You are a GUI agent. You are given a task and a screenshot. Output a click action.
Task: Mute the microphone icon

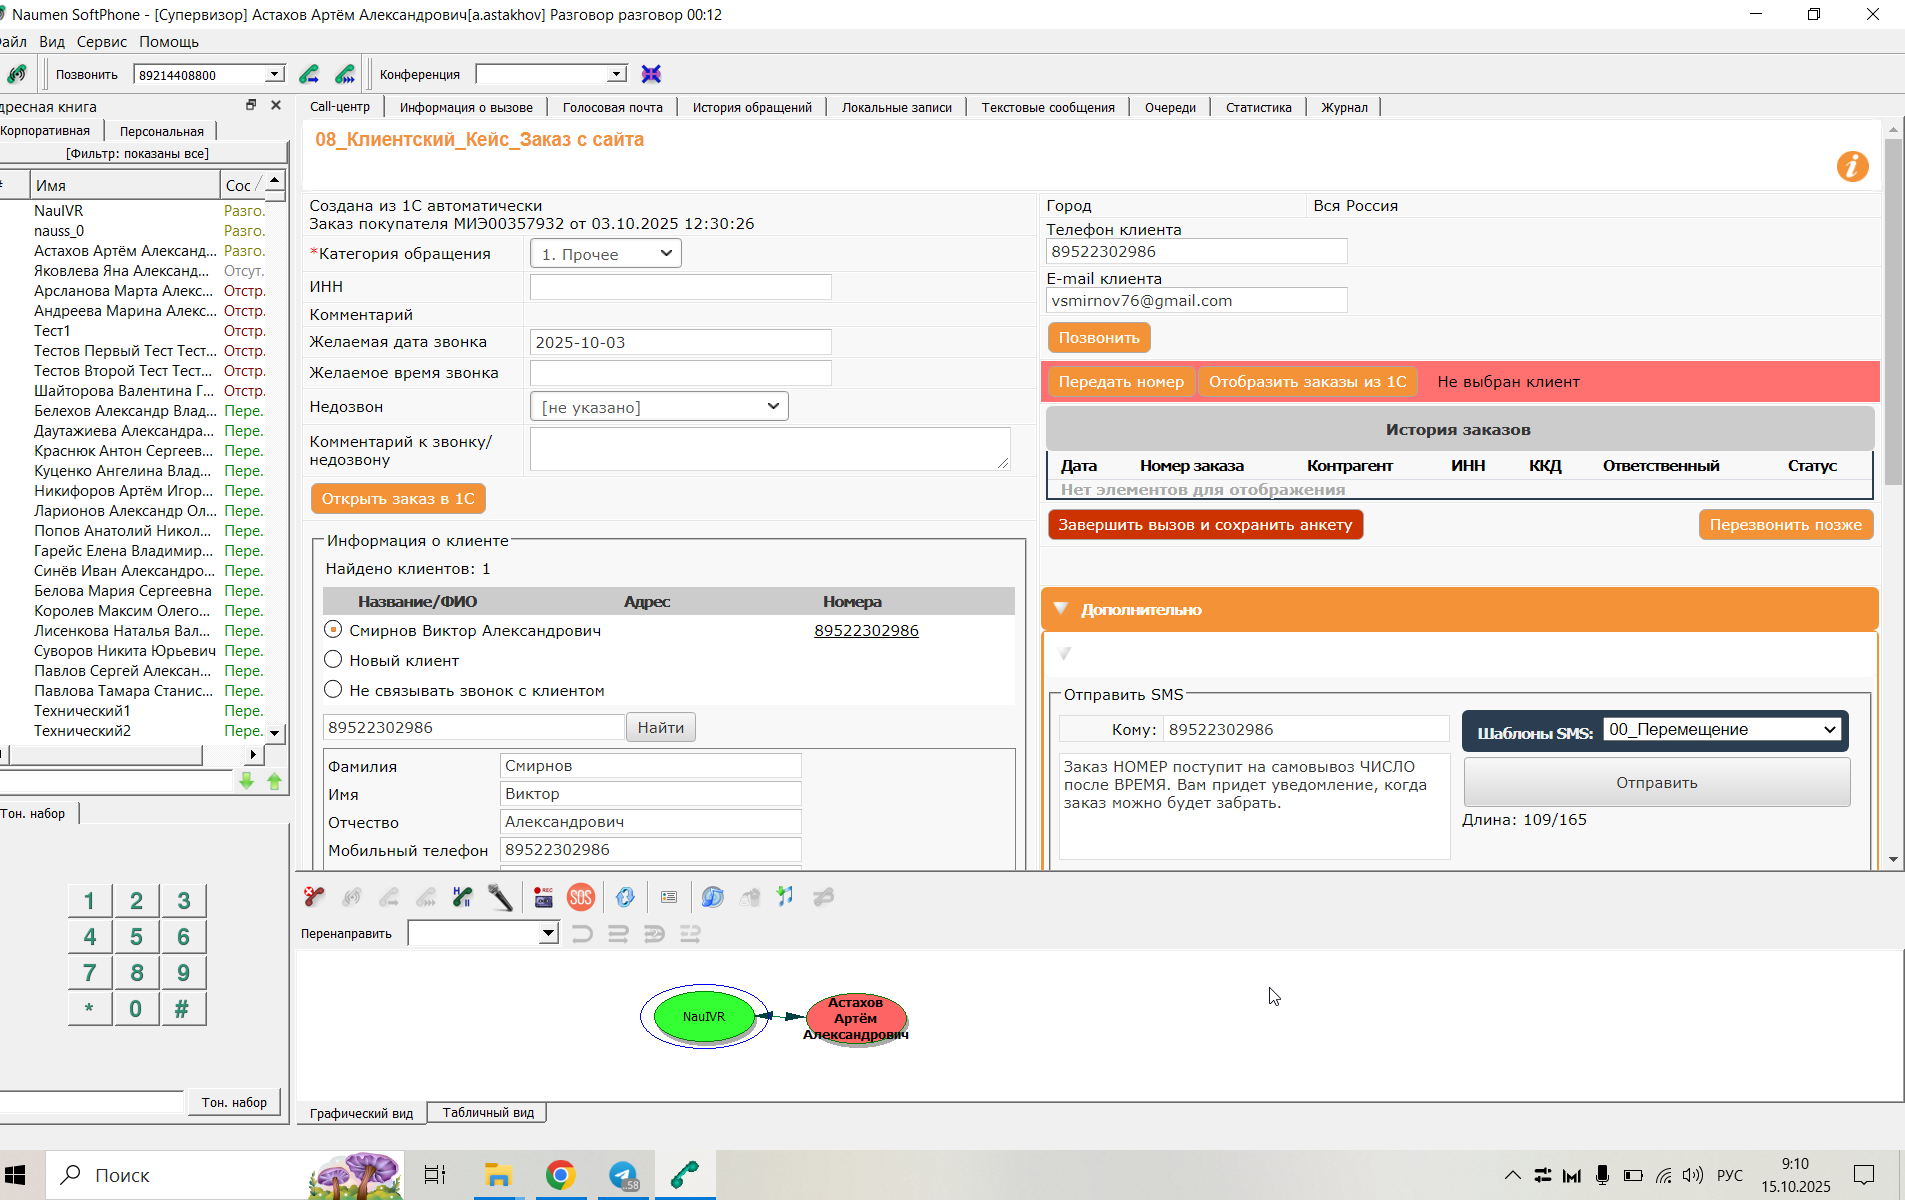(500, 897)
